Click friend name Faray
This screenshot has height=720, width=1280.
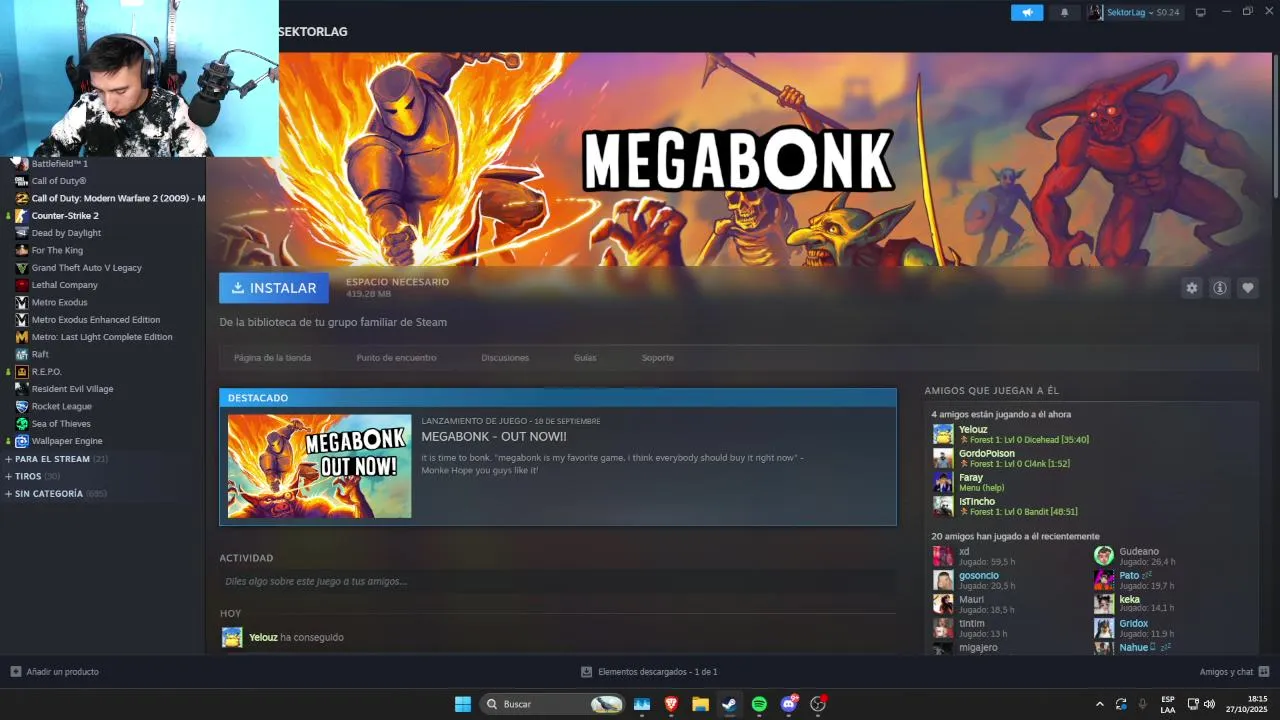(971, 478)
